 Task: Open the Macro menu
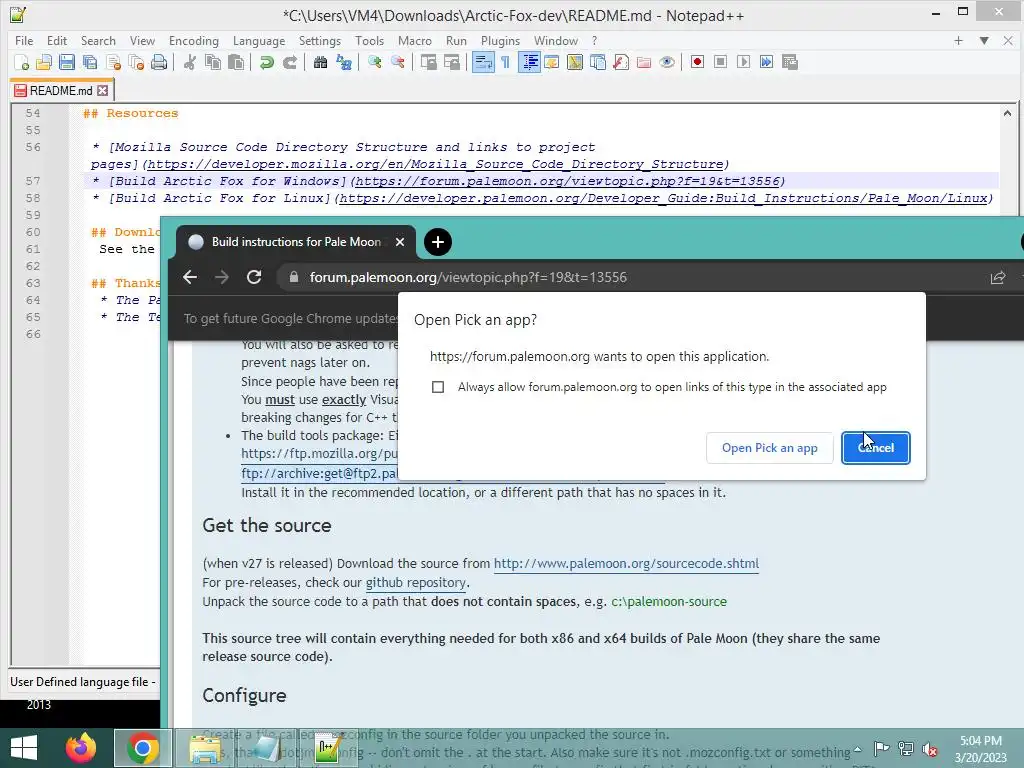[x=415, y=40]
